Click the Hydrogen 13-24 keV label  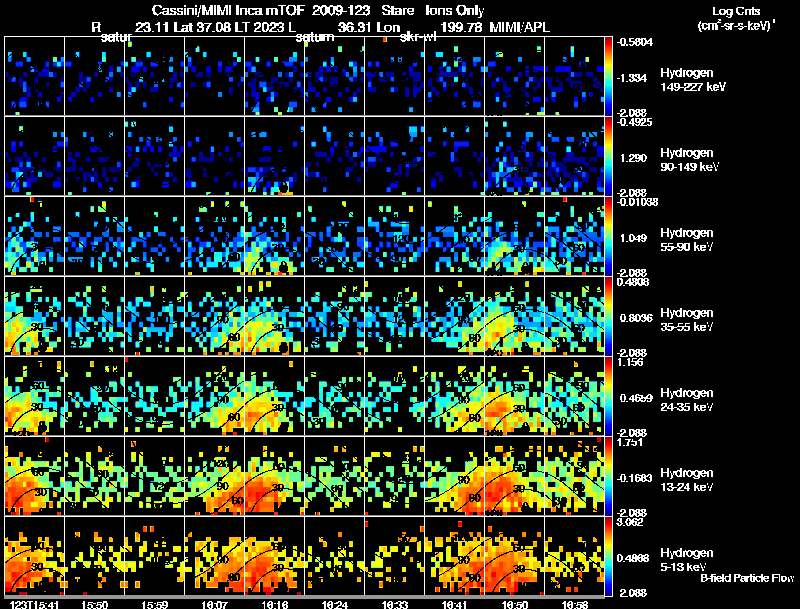pos(687,480)
